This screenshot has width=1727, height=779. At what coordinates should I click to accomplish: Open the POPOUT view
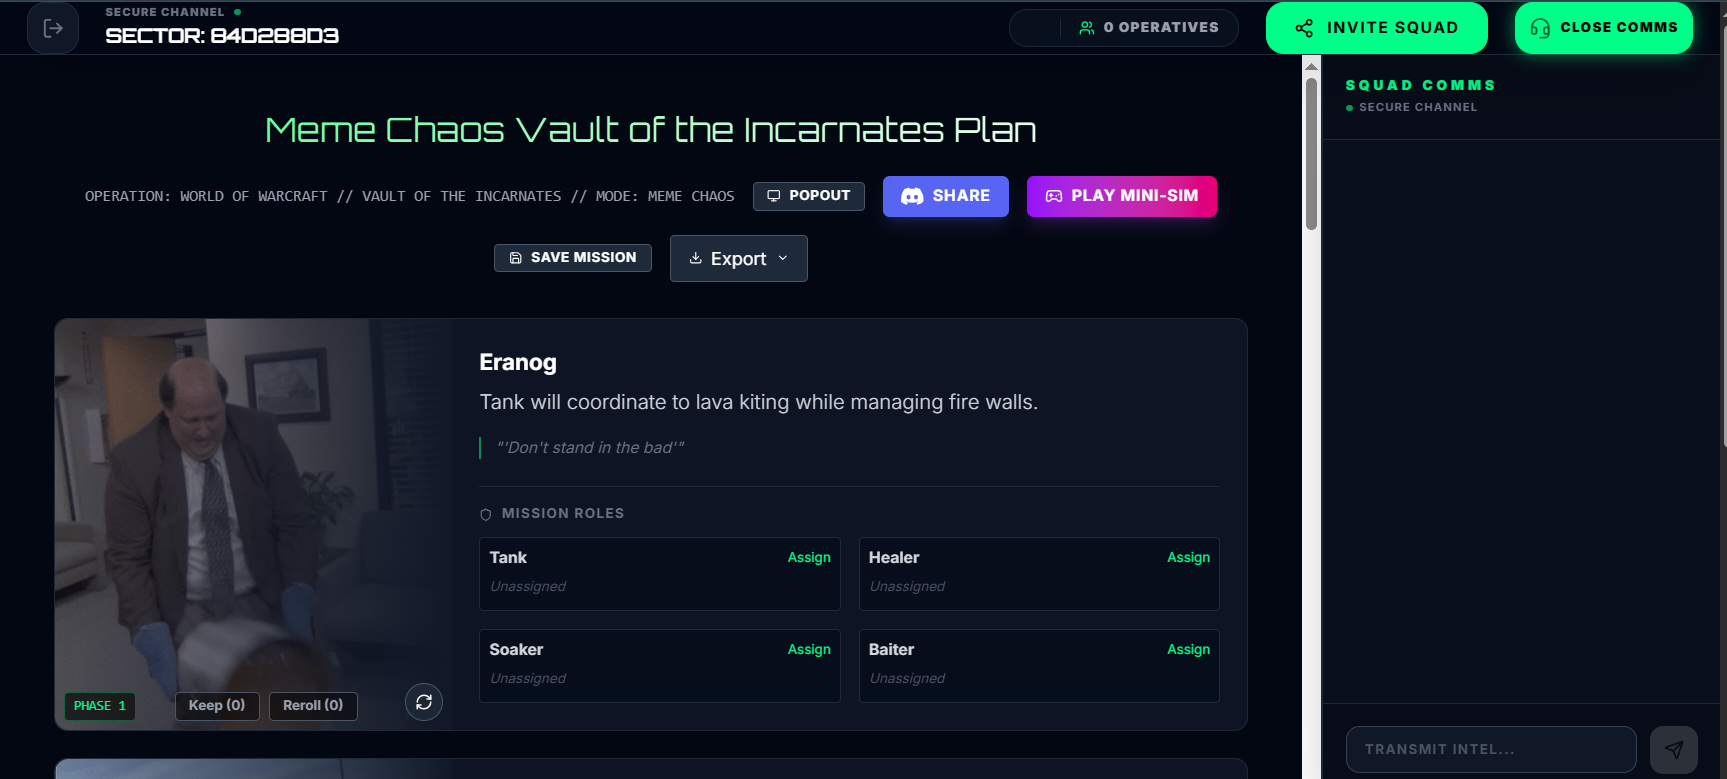click(809, 196)
